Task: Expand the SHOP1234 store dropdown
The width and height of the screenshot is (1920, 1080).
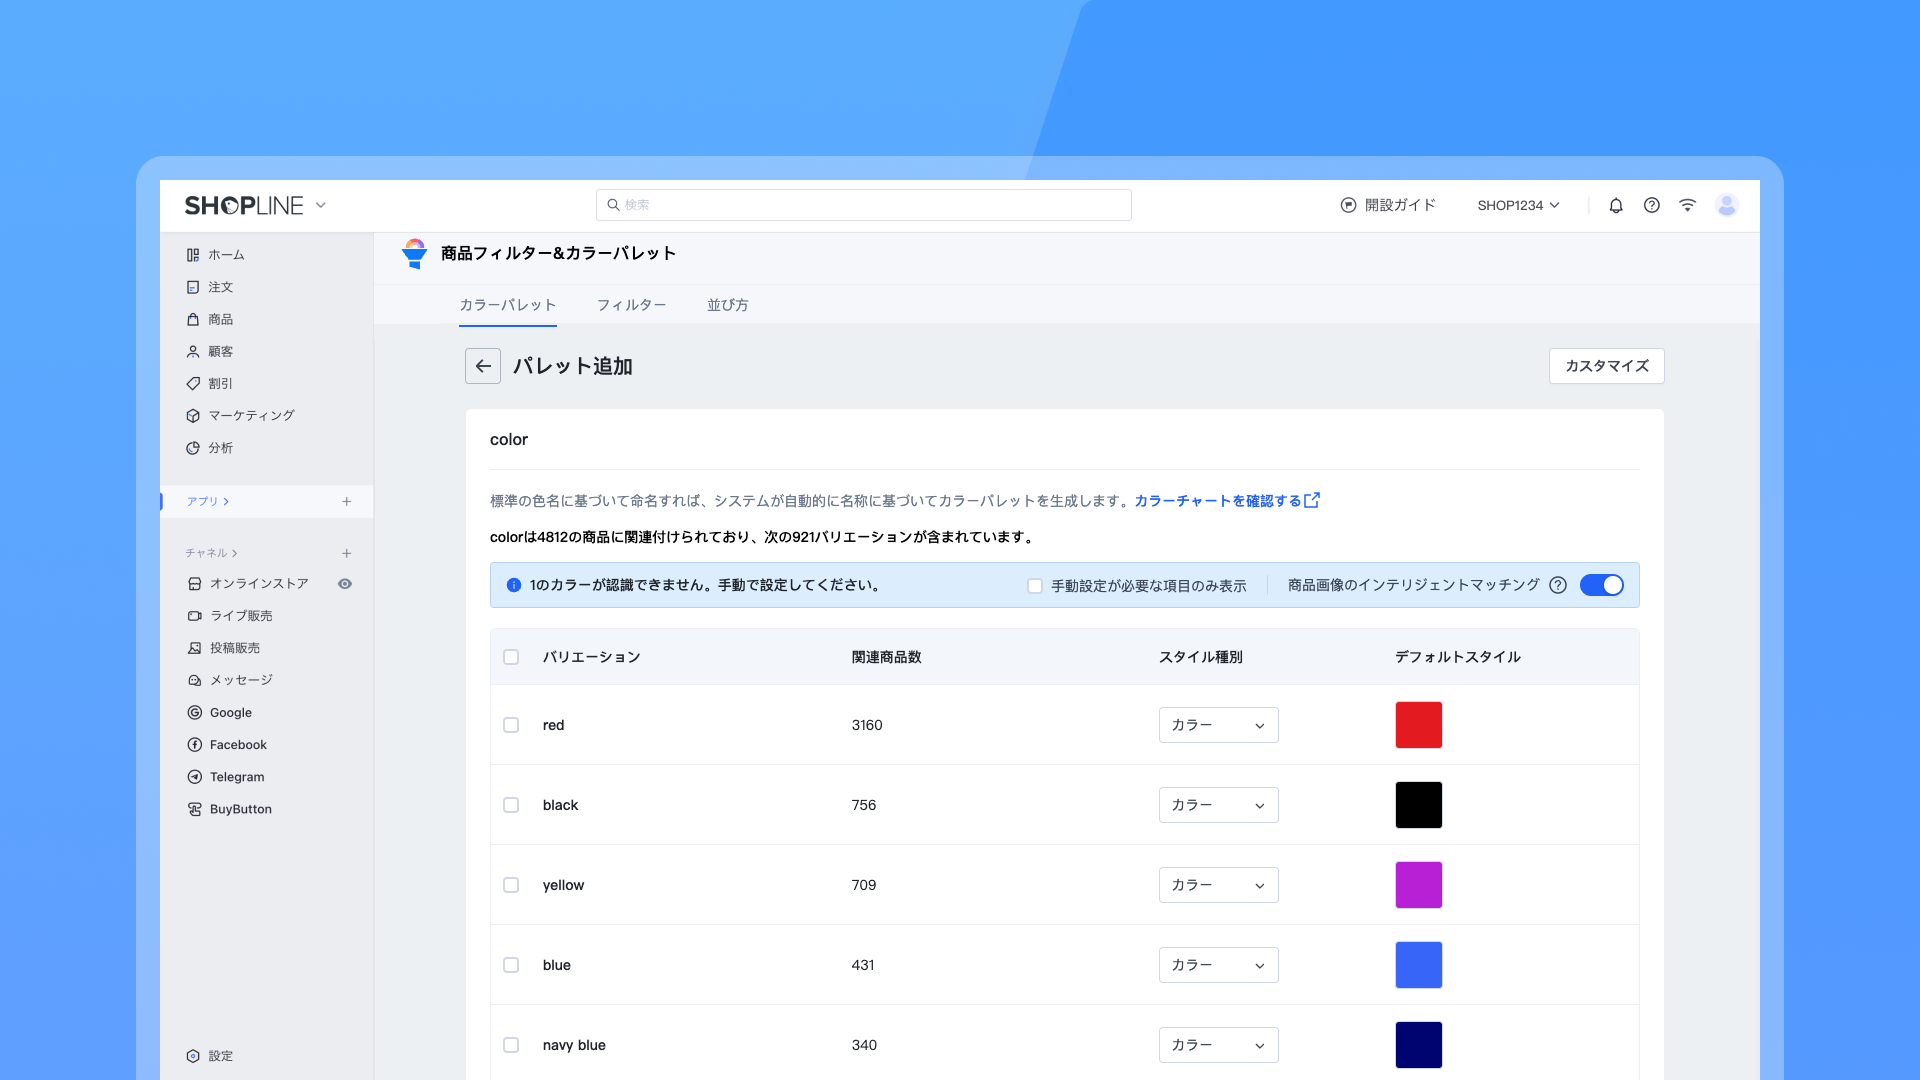Action: [x=1518, y=205]
